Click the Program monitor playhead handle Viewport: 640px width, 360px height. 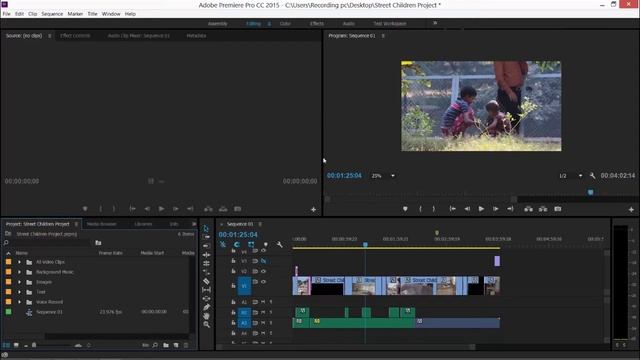click(x=591, y=192)
